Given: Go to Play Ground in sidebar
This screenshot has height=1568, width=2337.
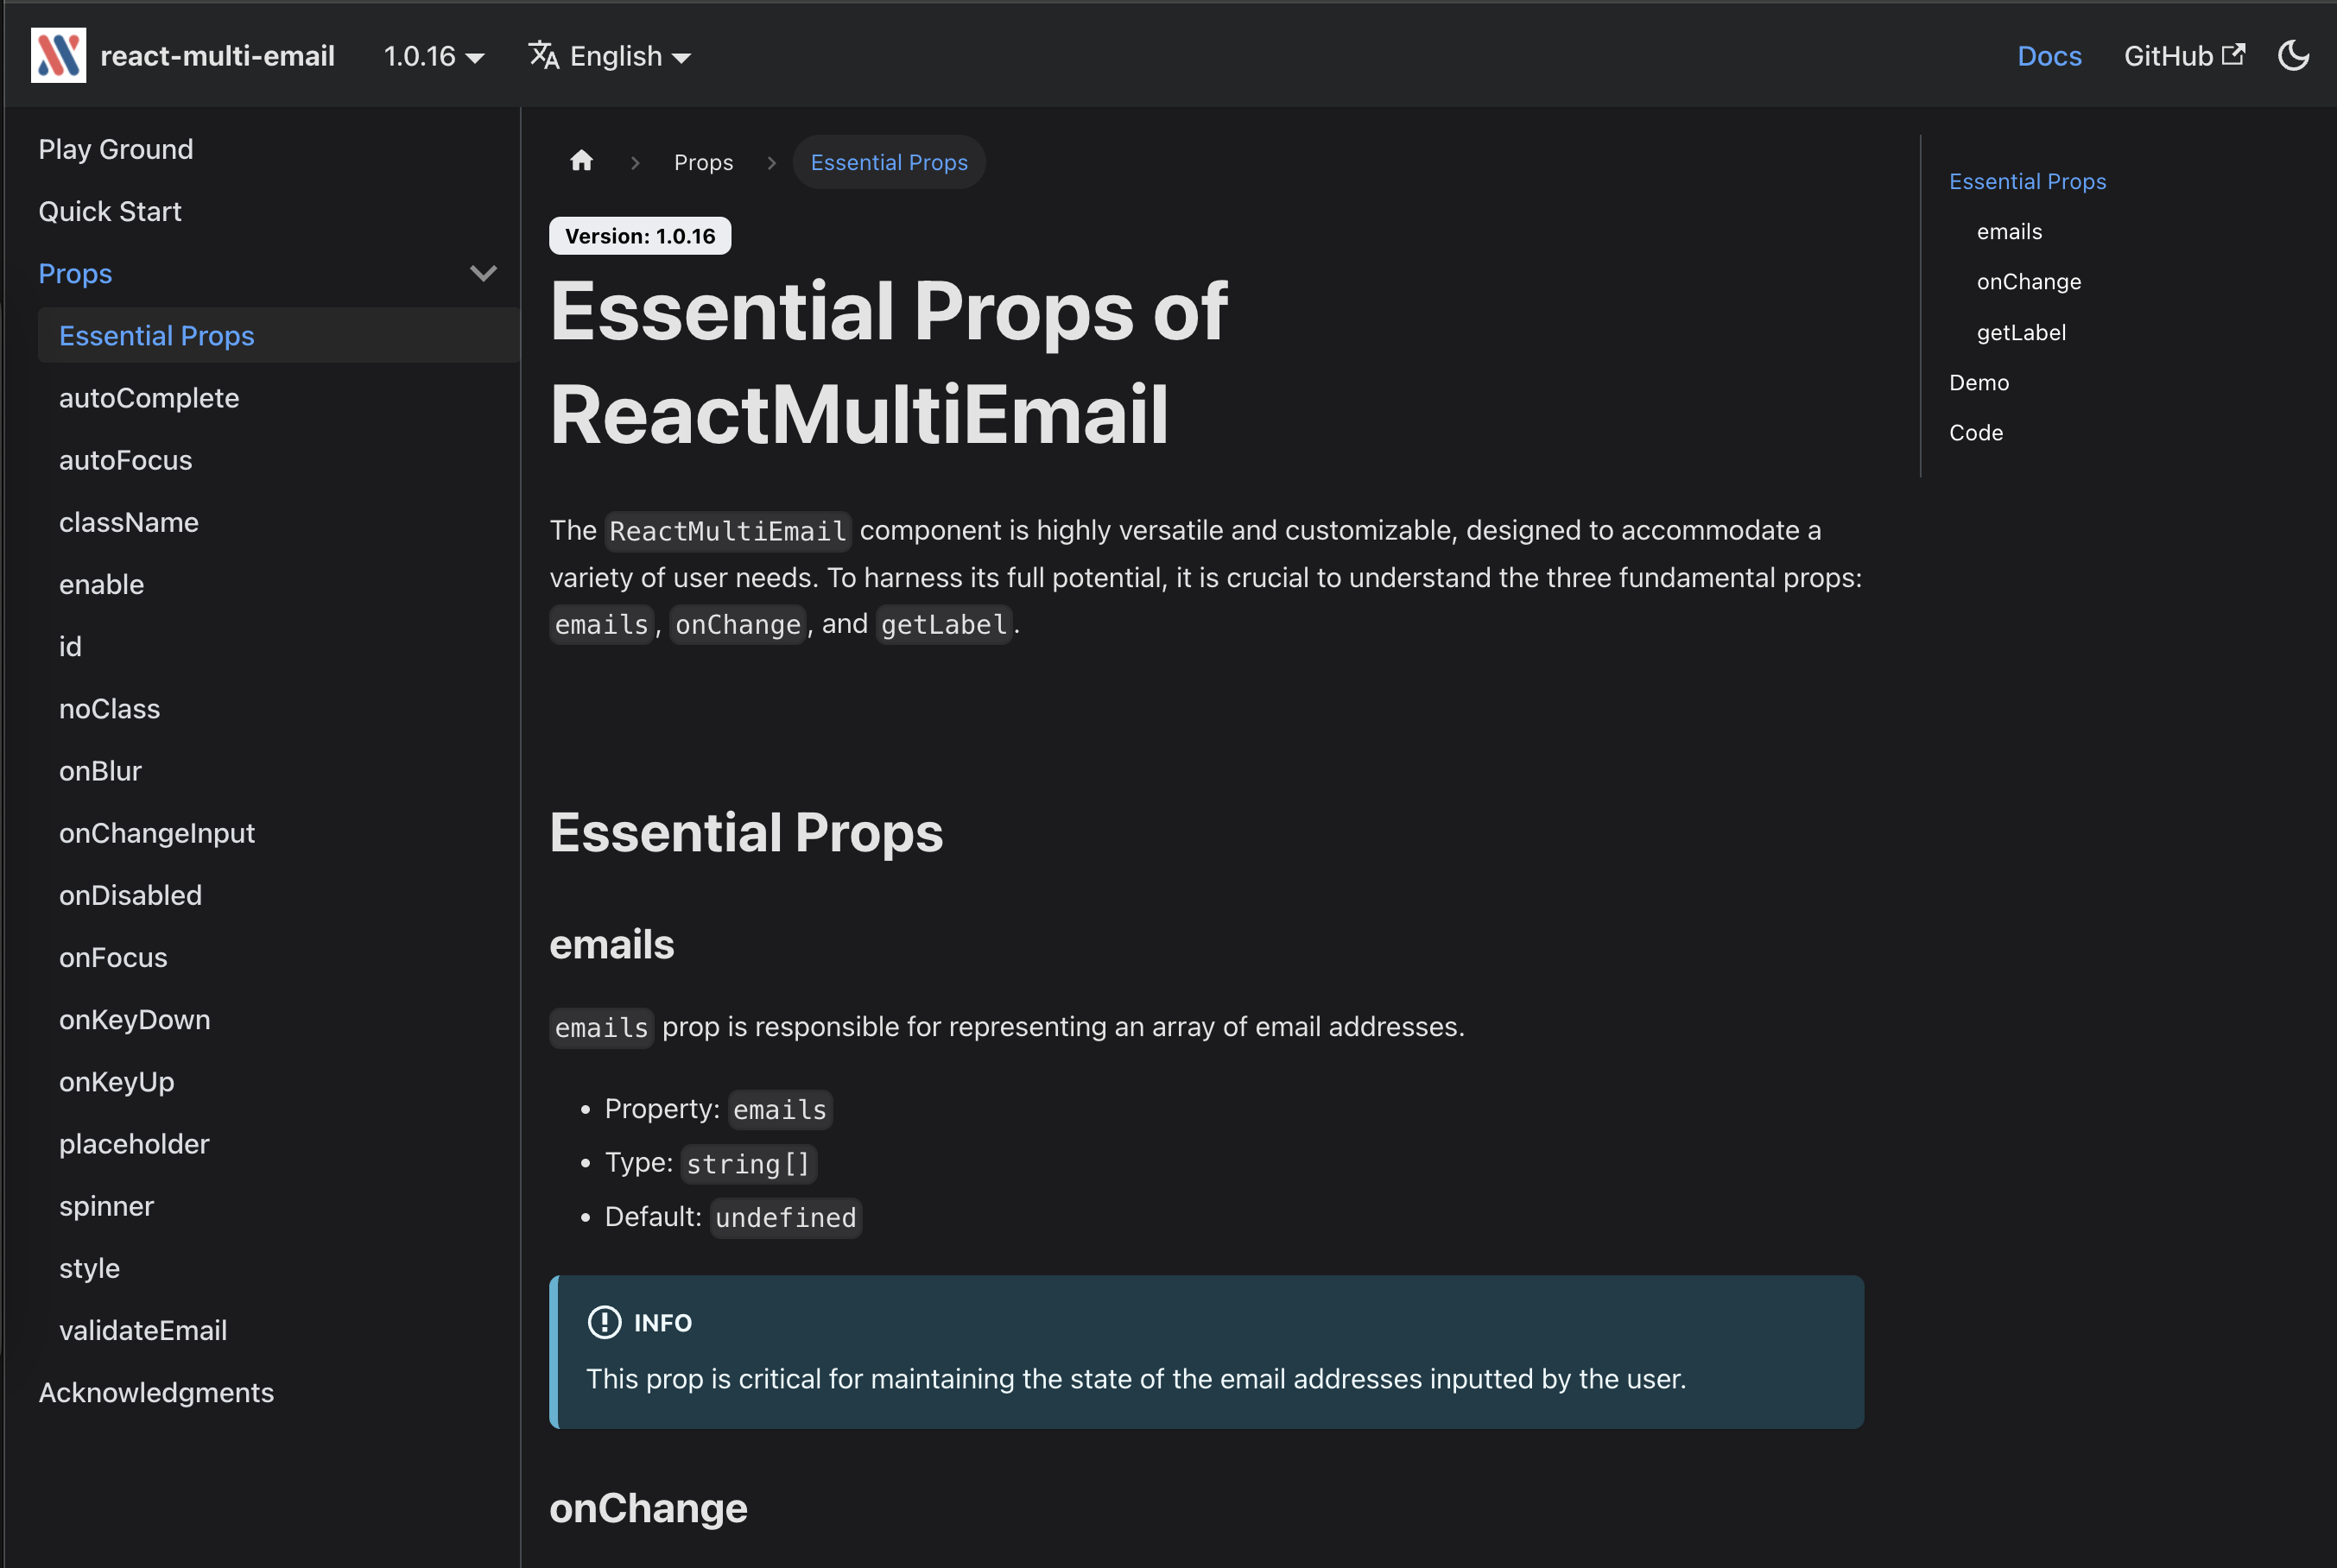Looking at the screenshot, I should (116, 149).
